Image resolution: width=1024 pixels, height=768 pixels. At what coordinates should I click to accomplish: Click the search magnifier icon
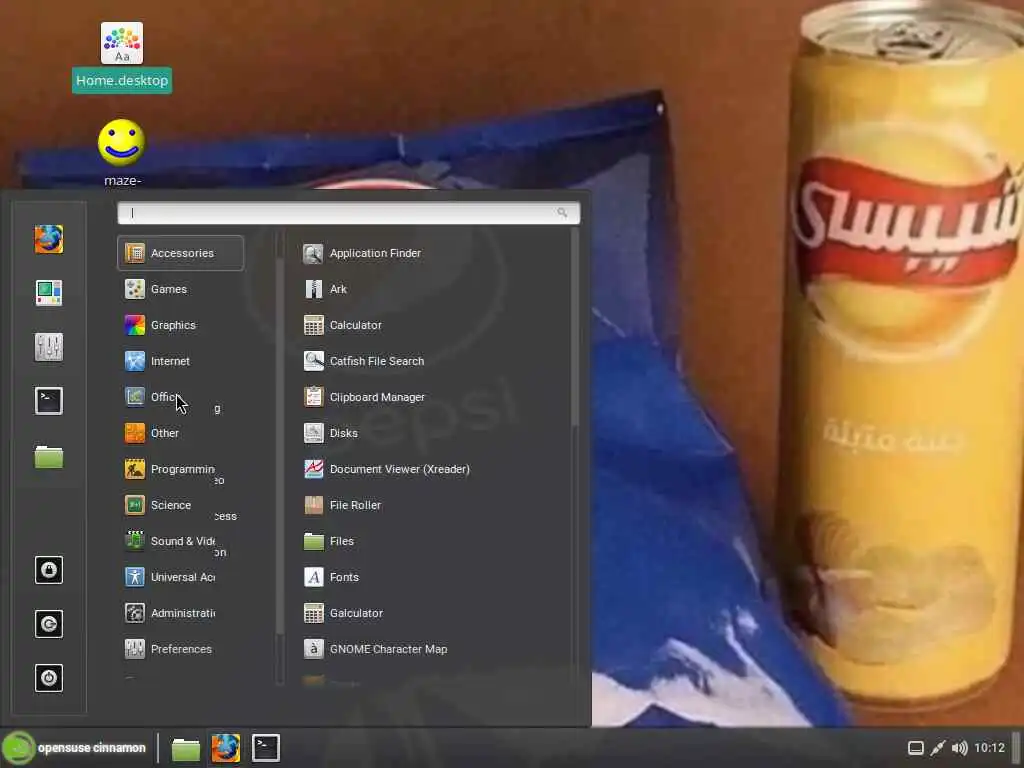point(562,213)
